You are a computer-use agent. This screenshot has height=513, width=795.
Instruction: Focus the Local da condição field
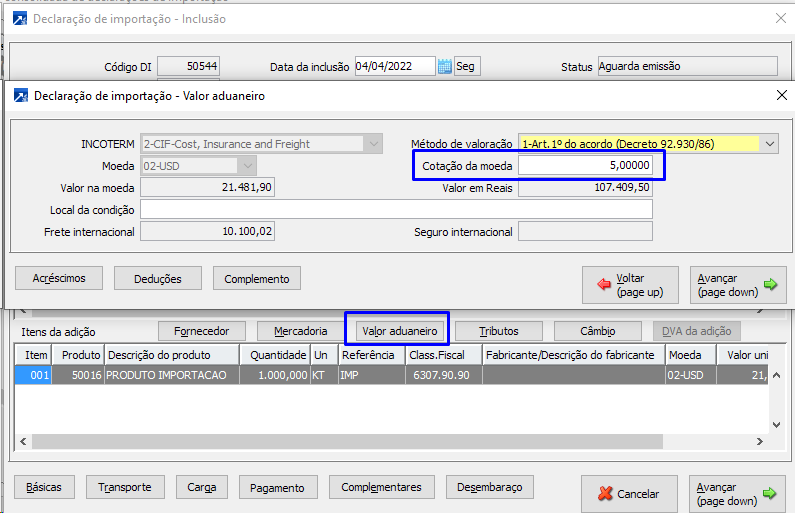(x=396, y=209)
